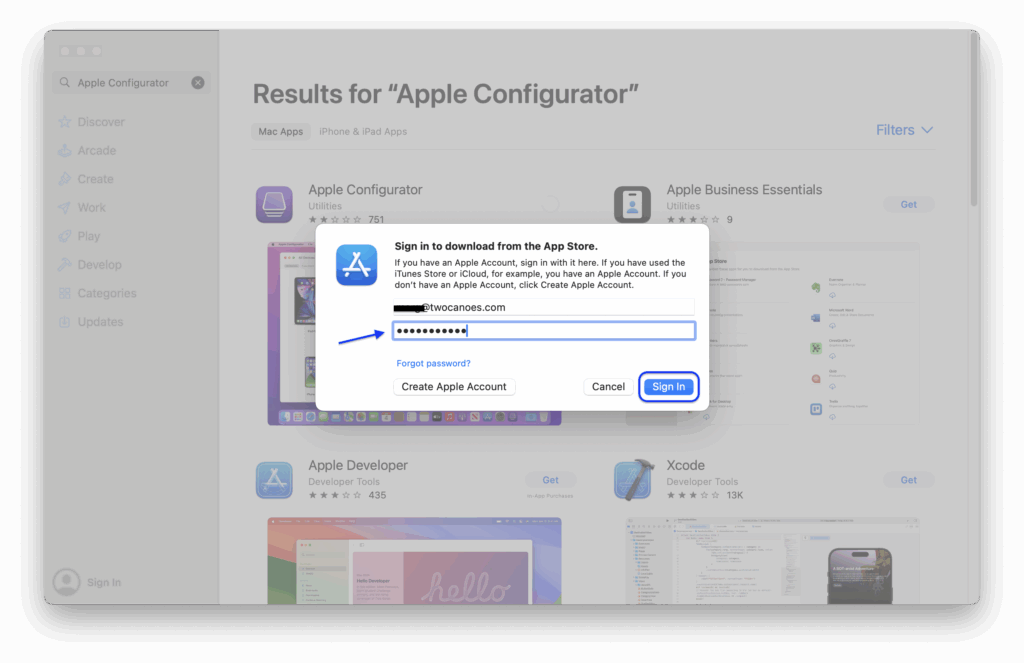The height and width of the screenshot is (663, 1024).
Task: Get the Xcode app
Action: [x=908, y=480]
